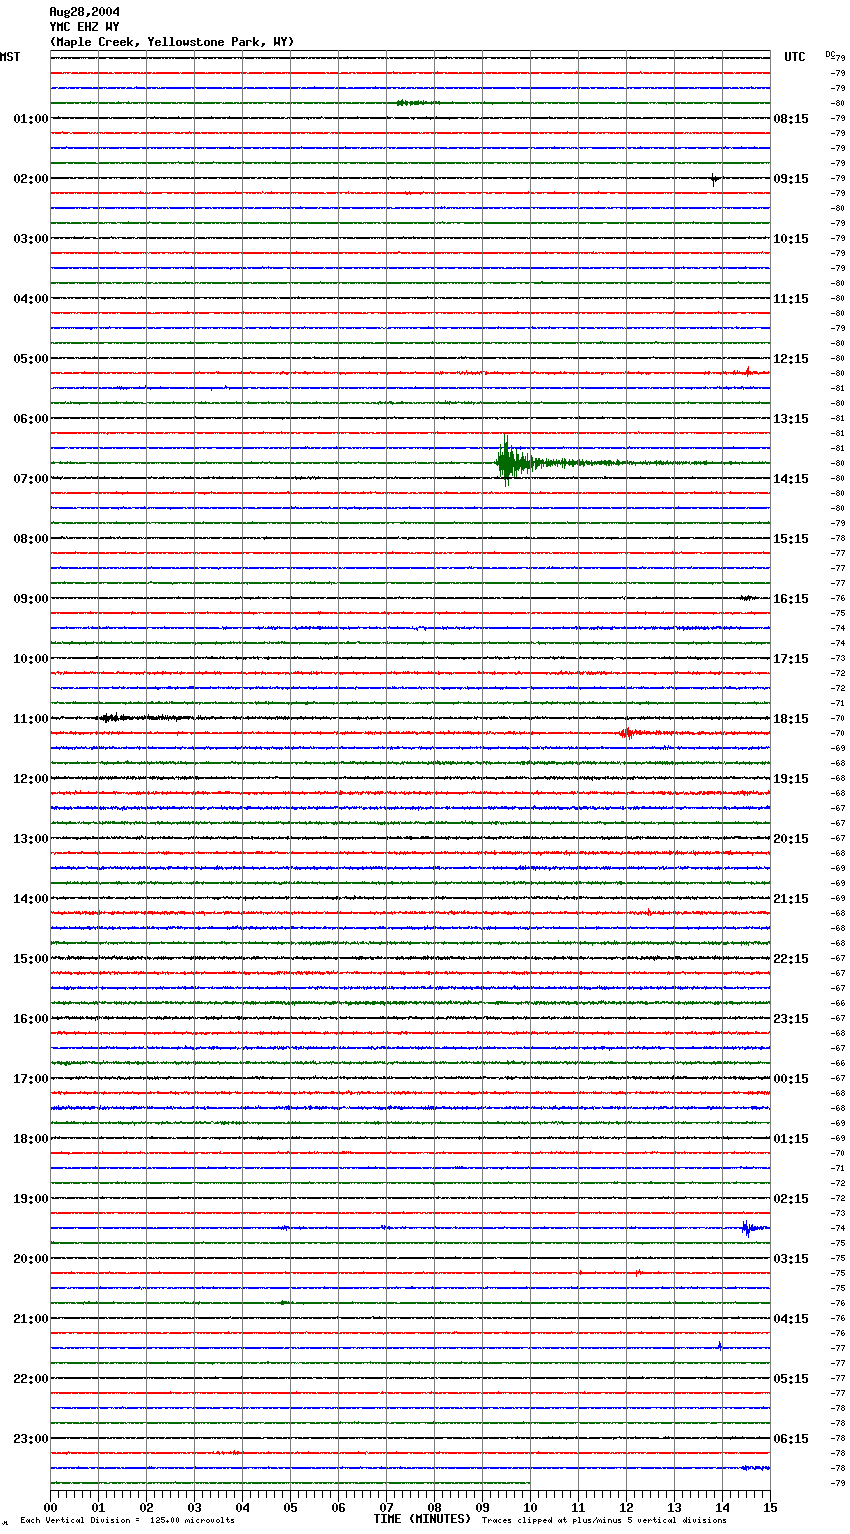
Task: Select the 16:00 MST row label
Action: [30, 1019]
